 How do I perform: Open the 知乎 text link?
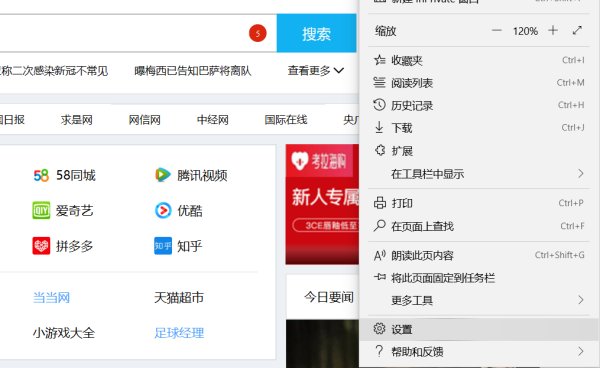[x=189, y=246]
